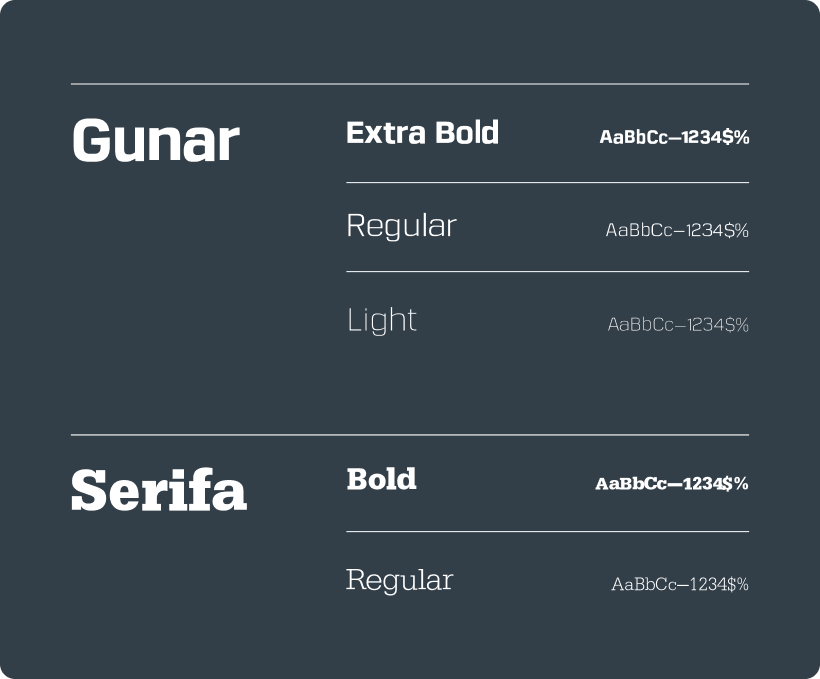Screen dimensions: 820x679
Task: Select the Serifa Regular weight label
Action: point(399,580)
